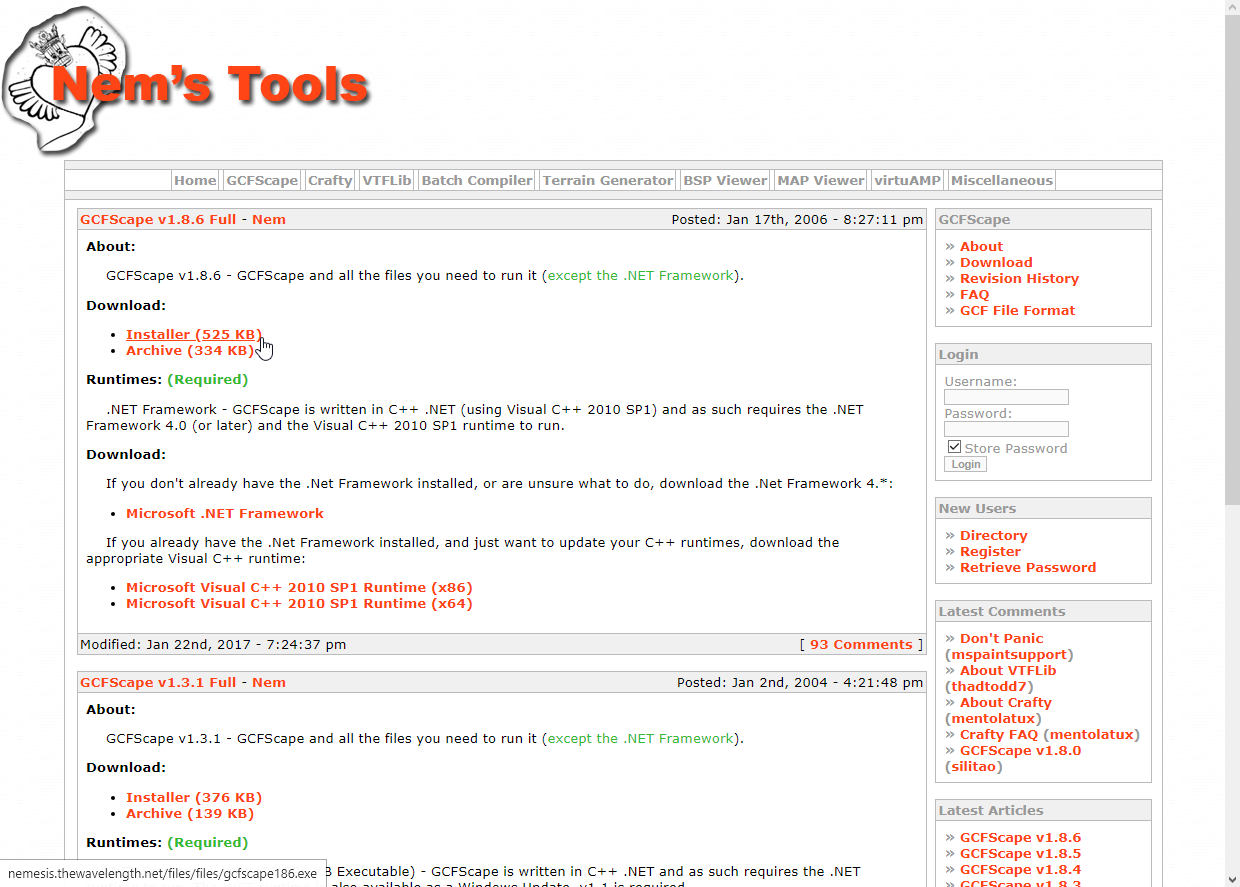
Task: Open the Microsoft .NET Framework link
Action: 225,513
